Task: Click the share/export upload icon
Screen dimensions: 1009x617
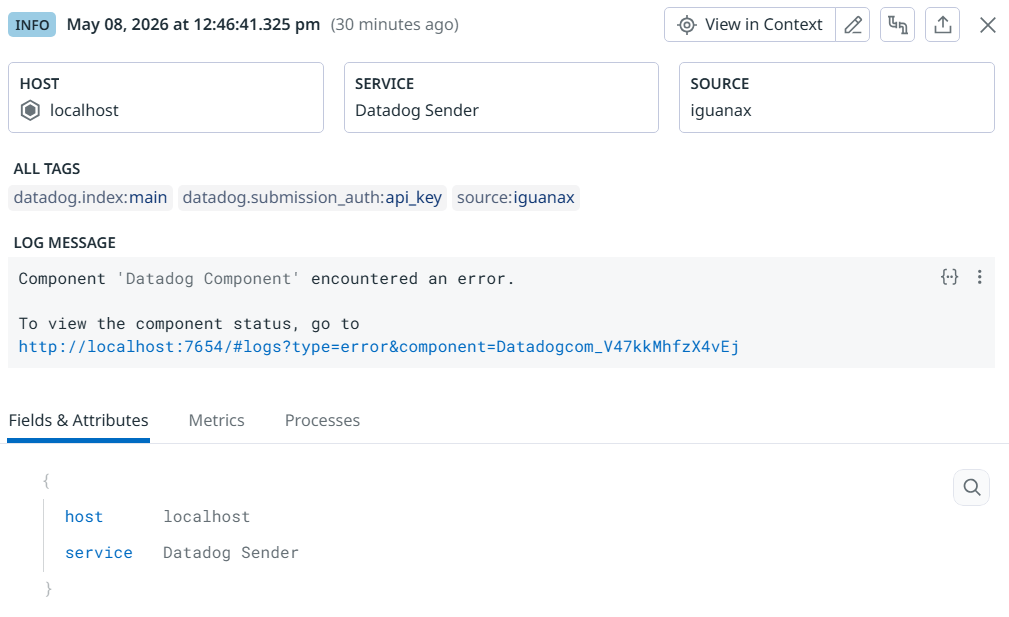Action: pos(942,25)
